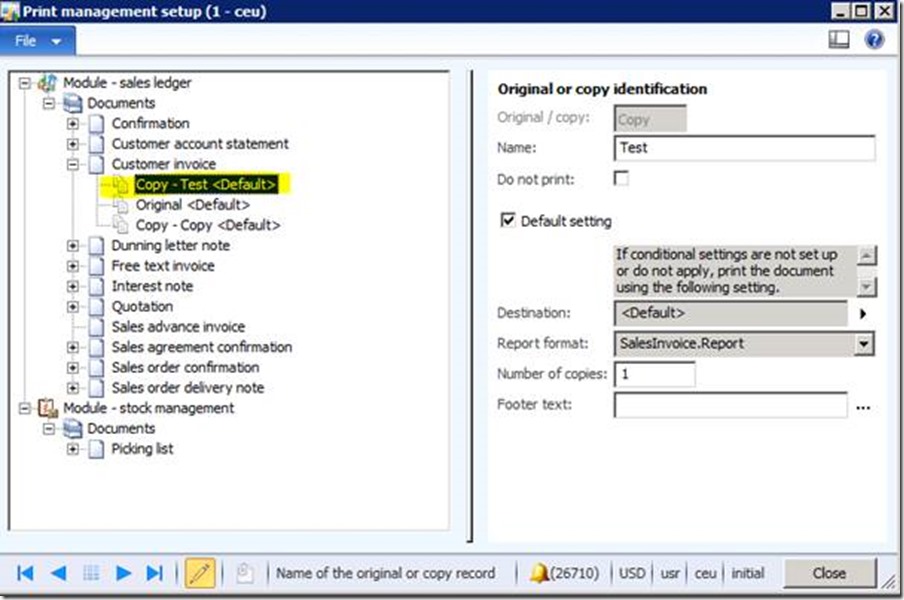Expand the Picking list documents node
The height and width of the screenshot is (600, 904).
point(71,449)
